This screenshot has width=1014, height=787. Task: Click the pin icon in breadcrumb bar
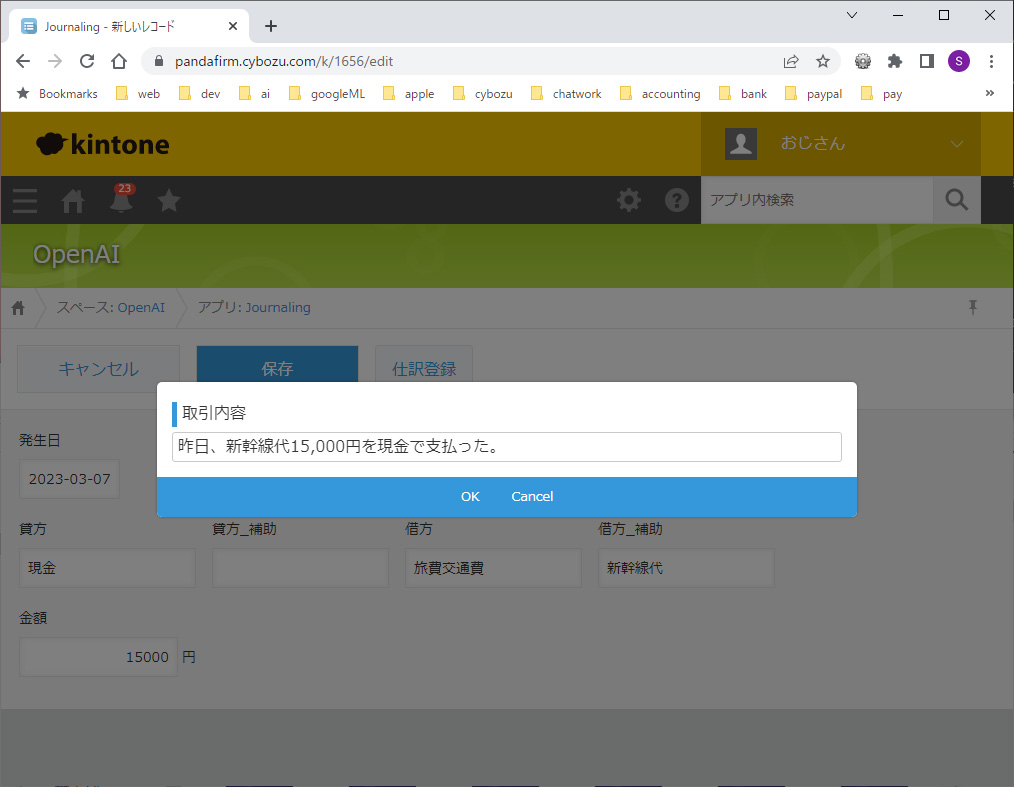point(972,307)
